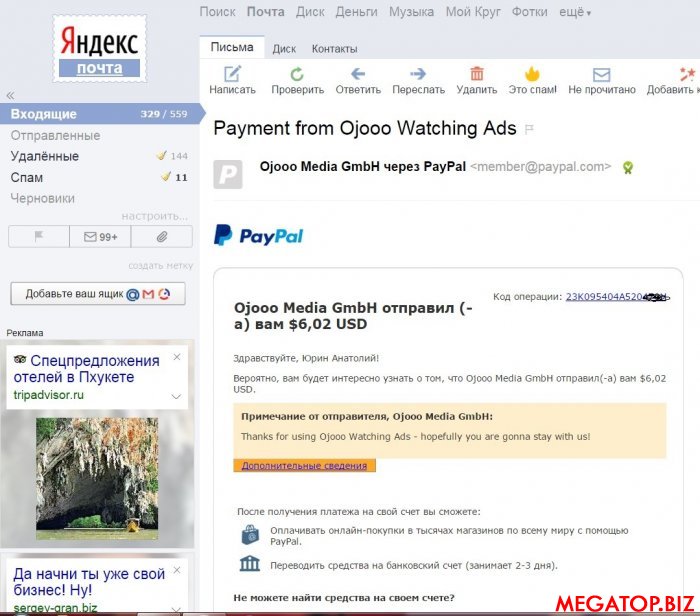The height and width of the screenshot is (616, 700).
Task: Open Спецпредложения отелей в Пхукете ad link
Action: click(x=87, y=369)
